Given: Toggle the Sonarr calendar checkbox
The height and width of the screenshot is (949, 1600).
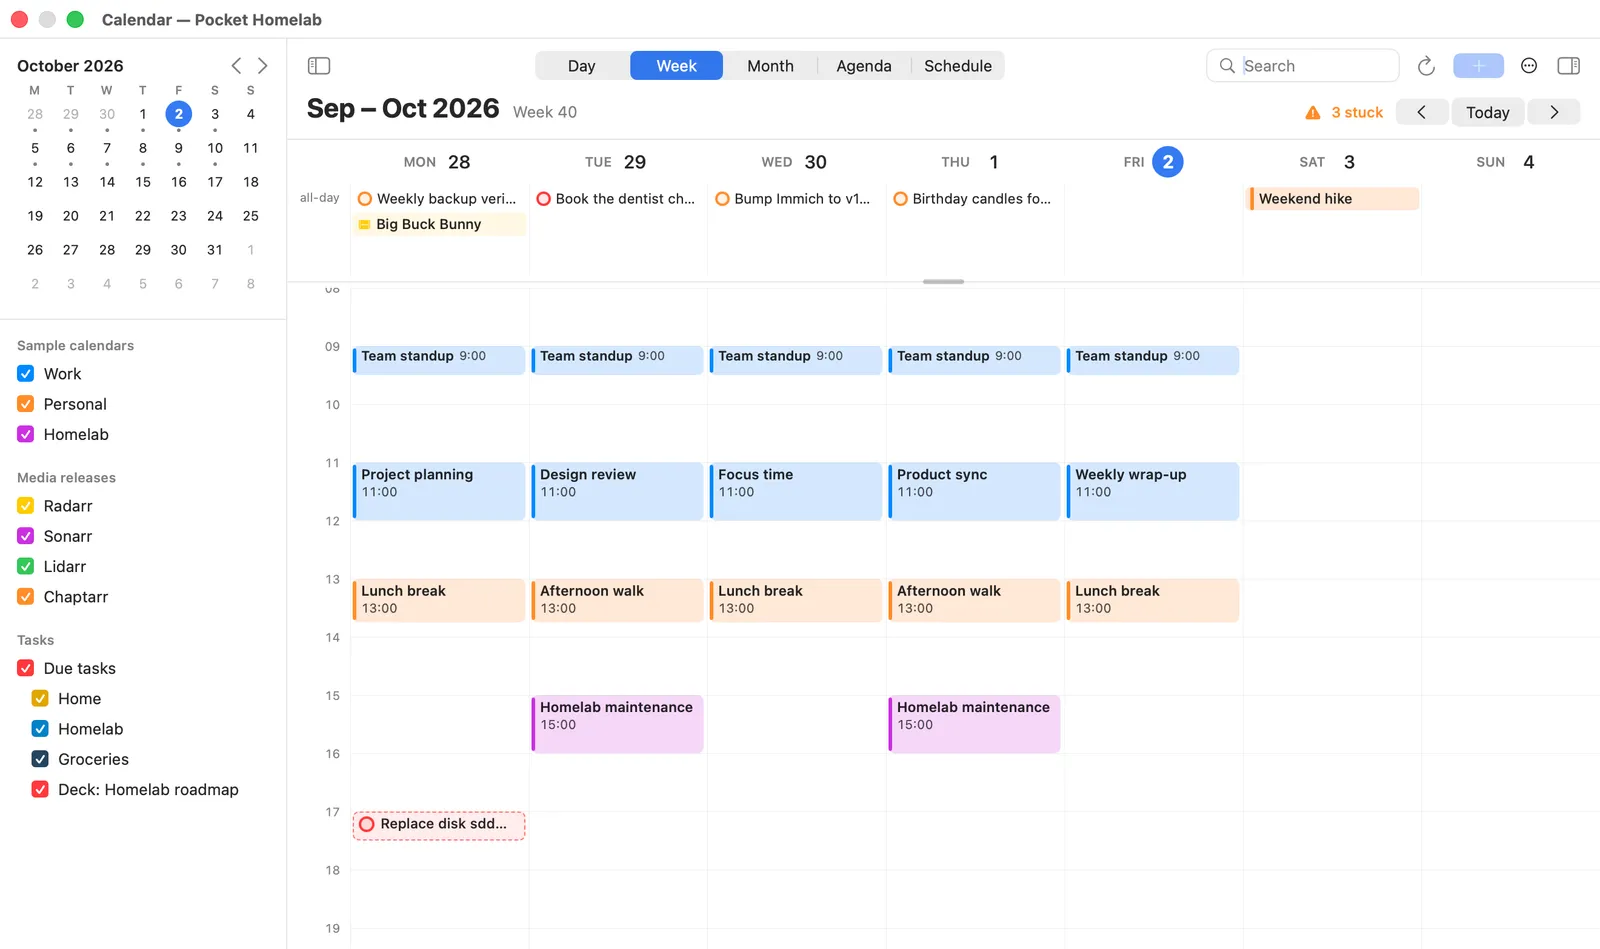Looking at the screenshot, I should coord(26,536).
